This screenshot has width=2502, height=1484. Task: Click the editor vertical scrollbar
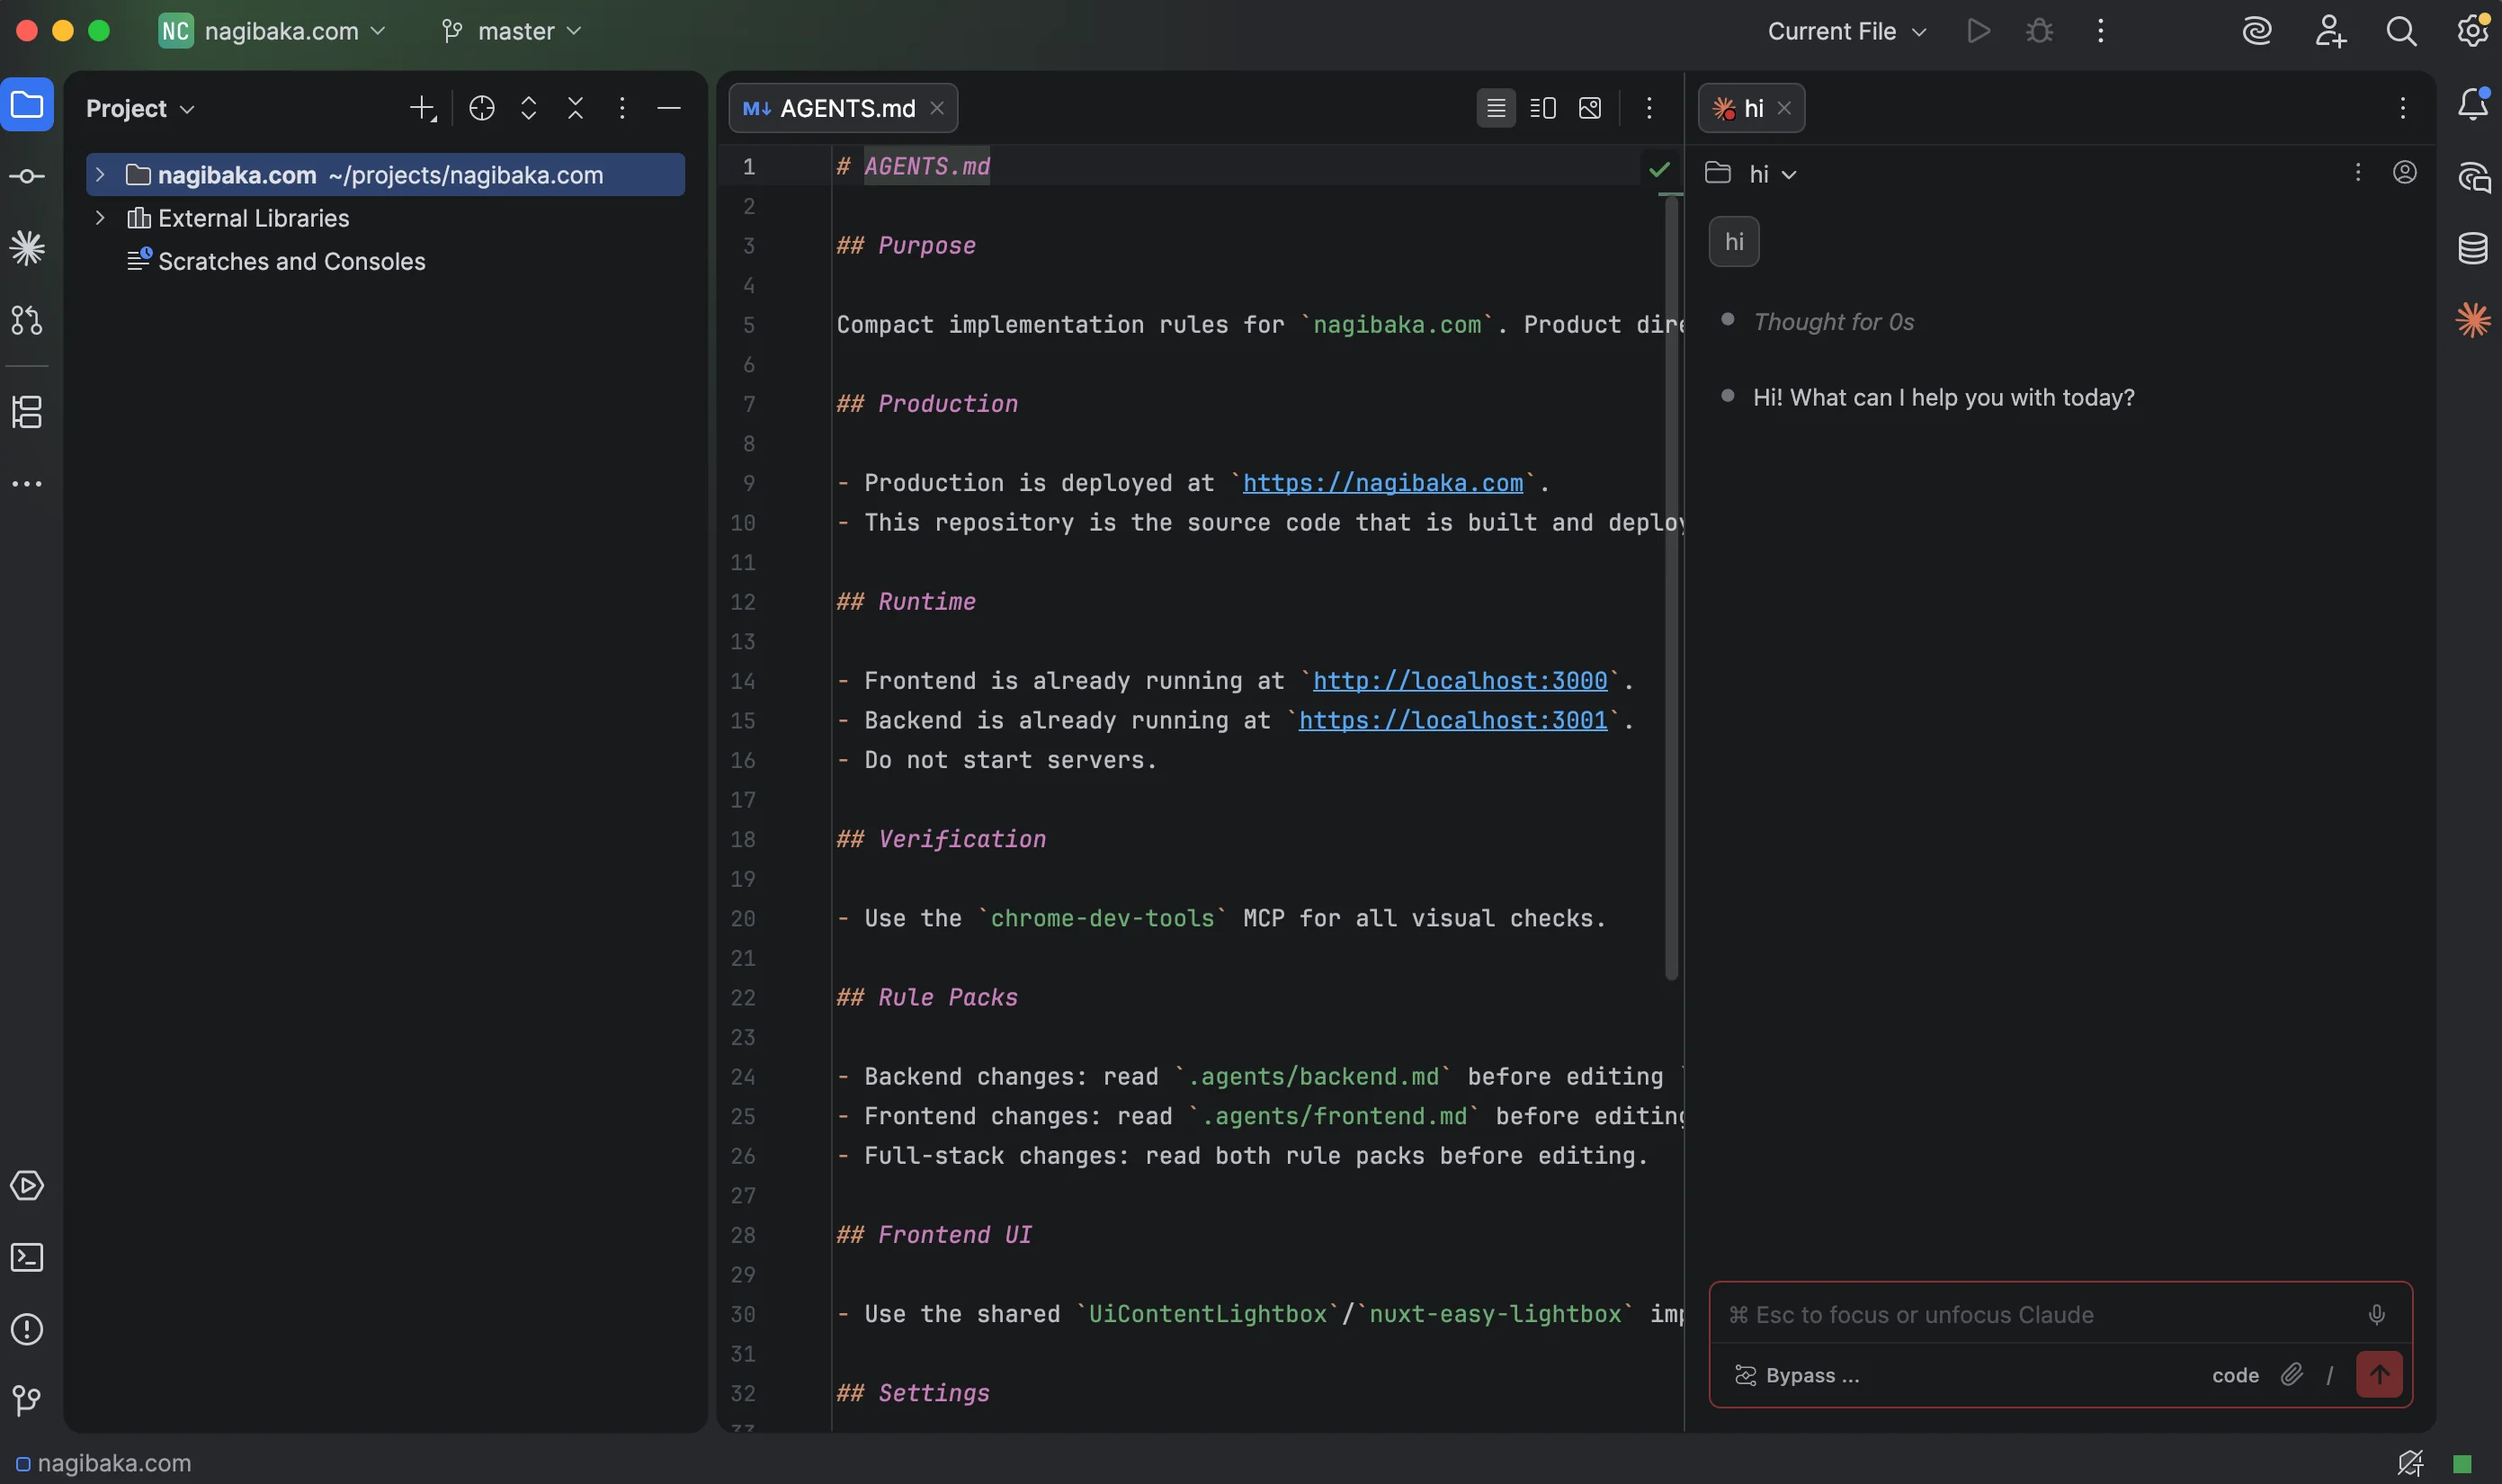tap(1671, 587)
